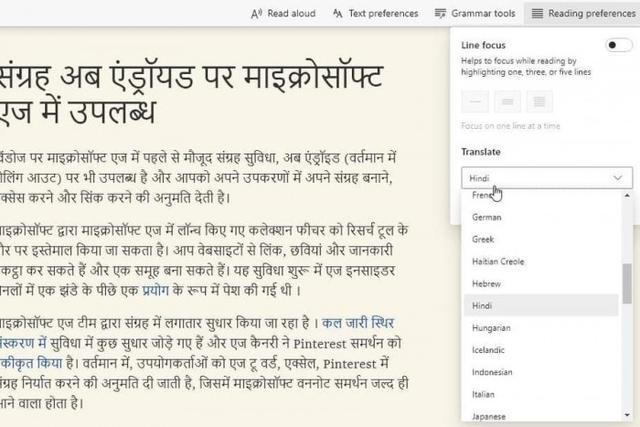Turn on the Line focus toggle

619,45
